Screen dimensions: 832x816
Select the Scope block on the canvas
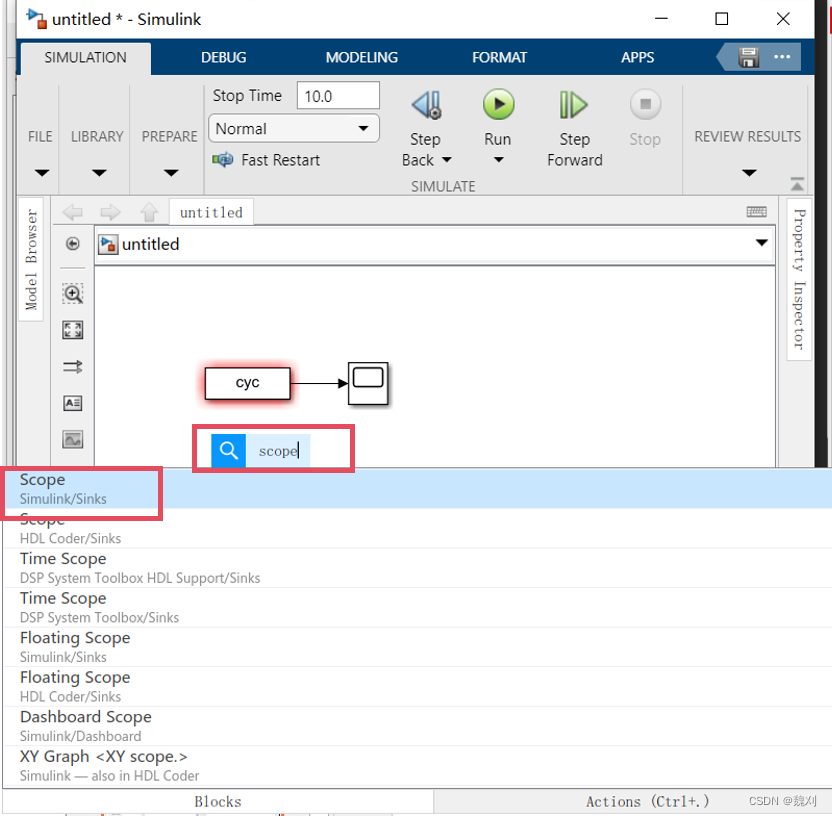(x=368, y=384)
